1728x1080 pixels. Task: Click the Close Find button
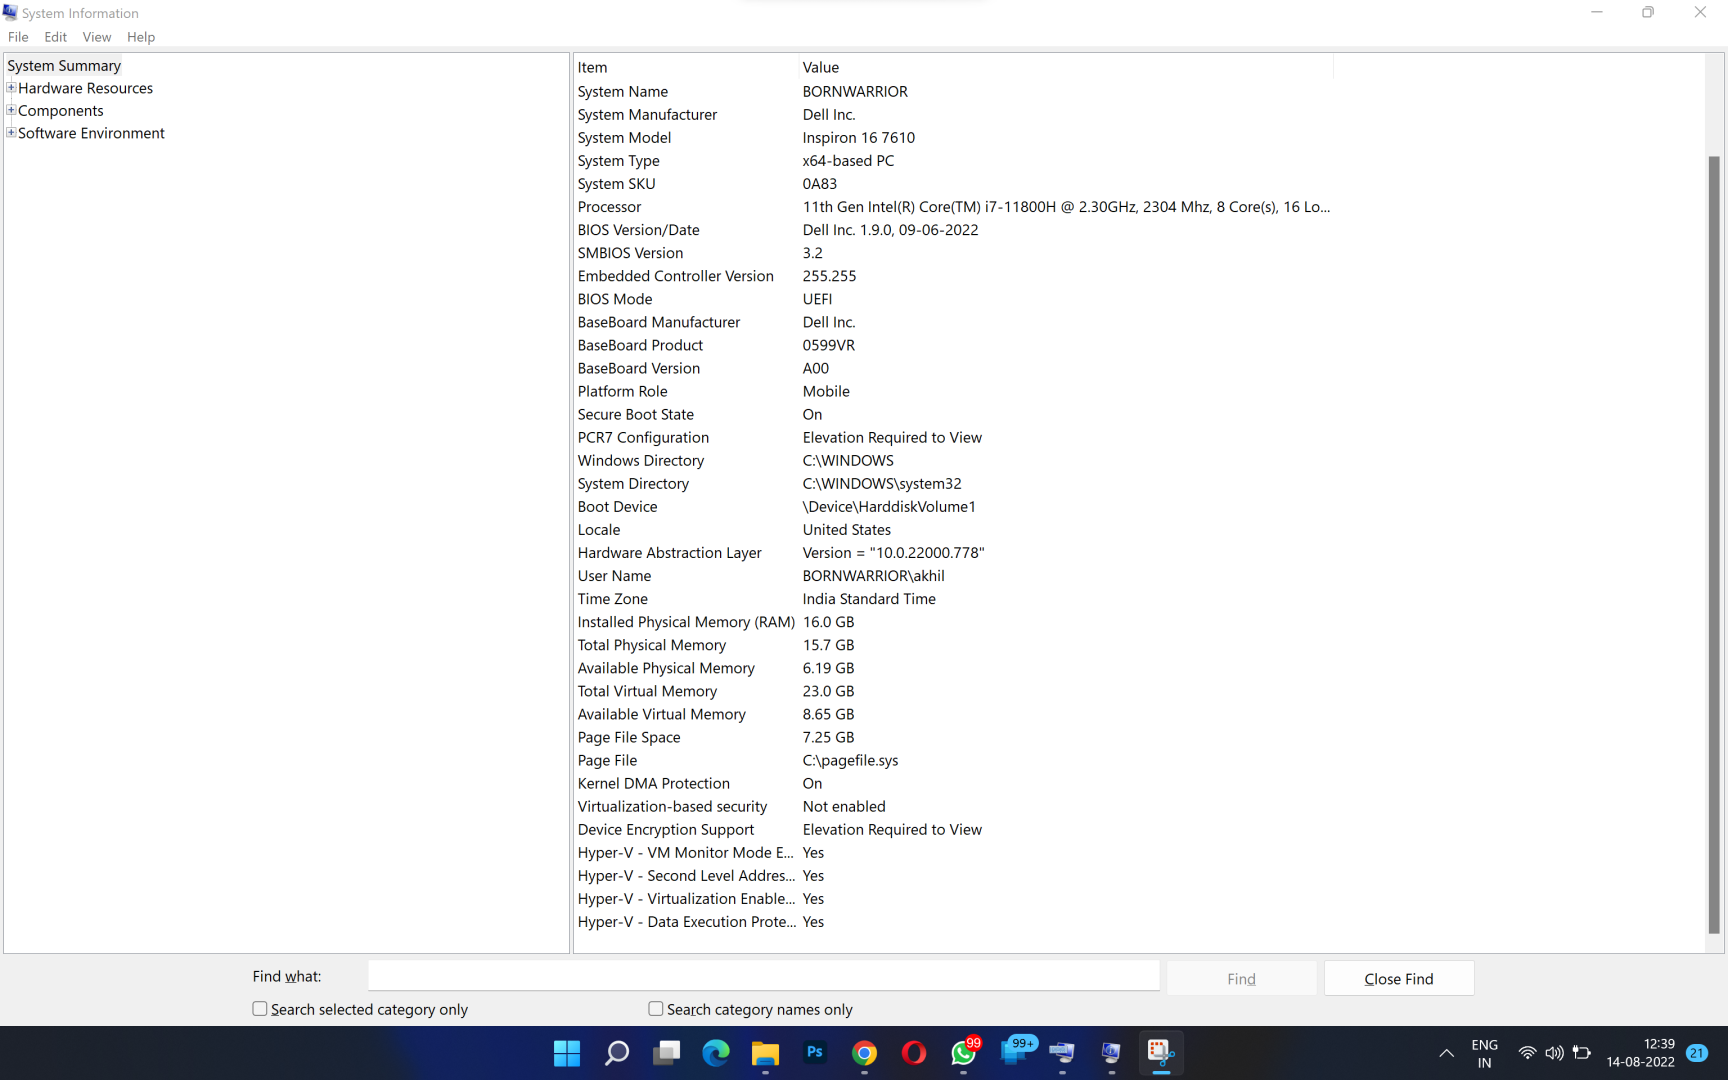click(1399, 979)
